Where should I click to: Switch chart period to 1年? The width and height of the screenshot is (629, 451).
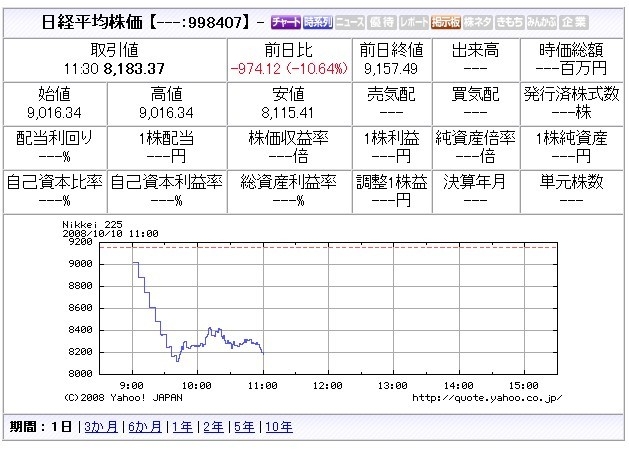(x=183, y=427)
